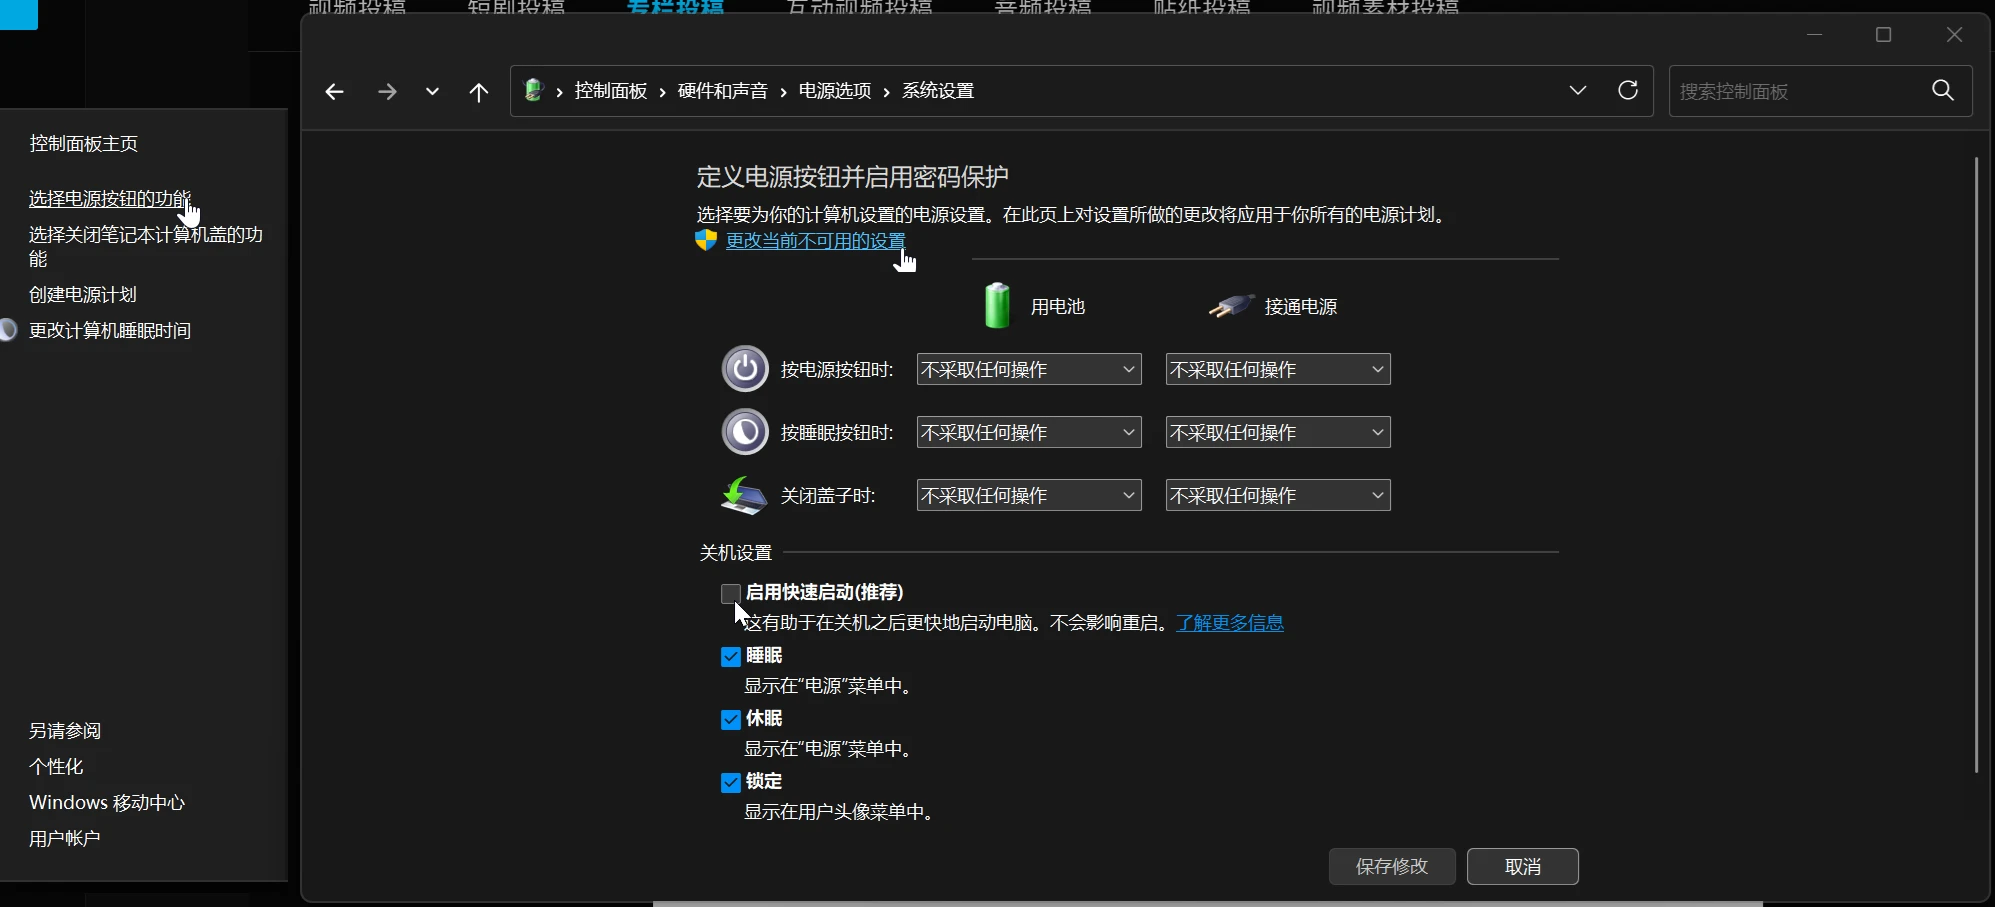Viewport: 1995px width, 907px height.
Task: Click the power button icon beside 按电源按钮时
Action: click(744, 369)
